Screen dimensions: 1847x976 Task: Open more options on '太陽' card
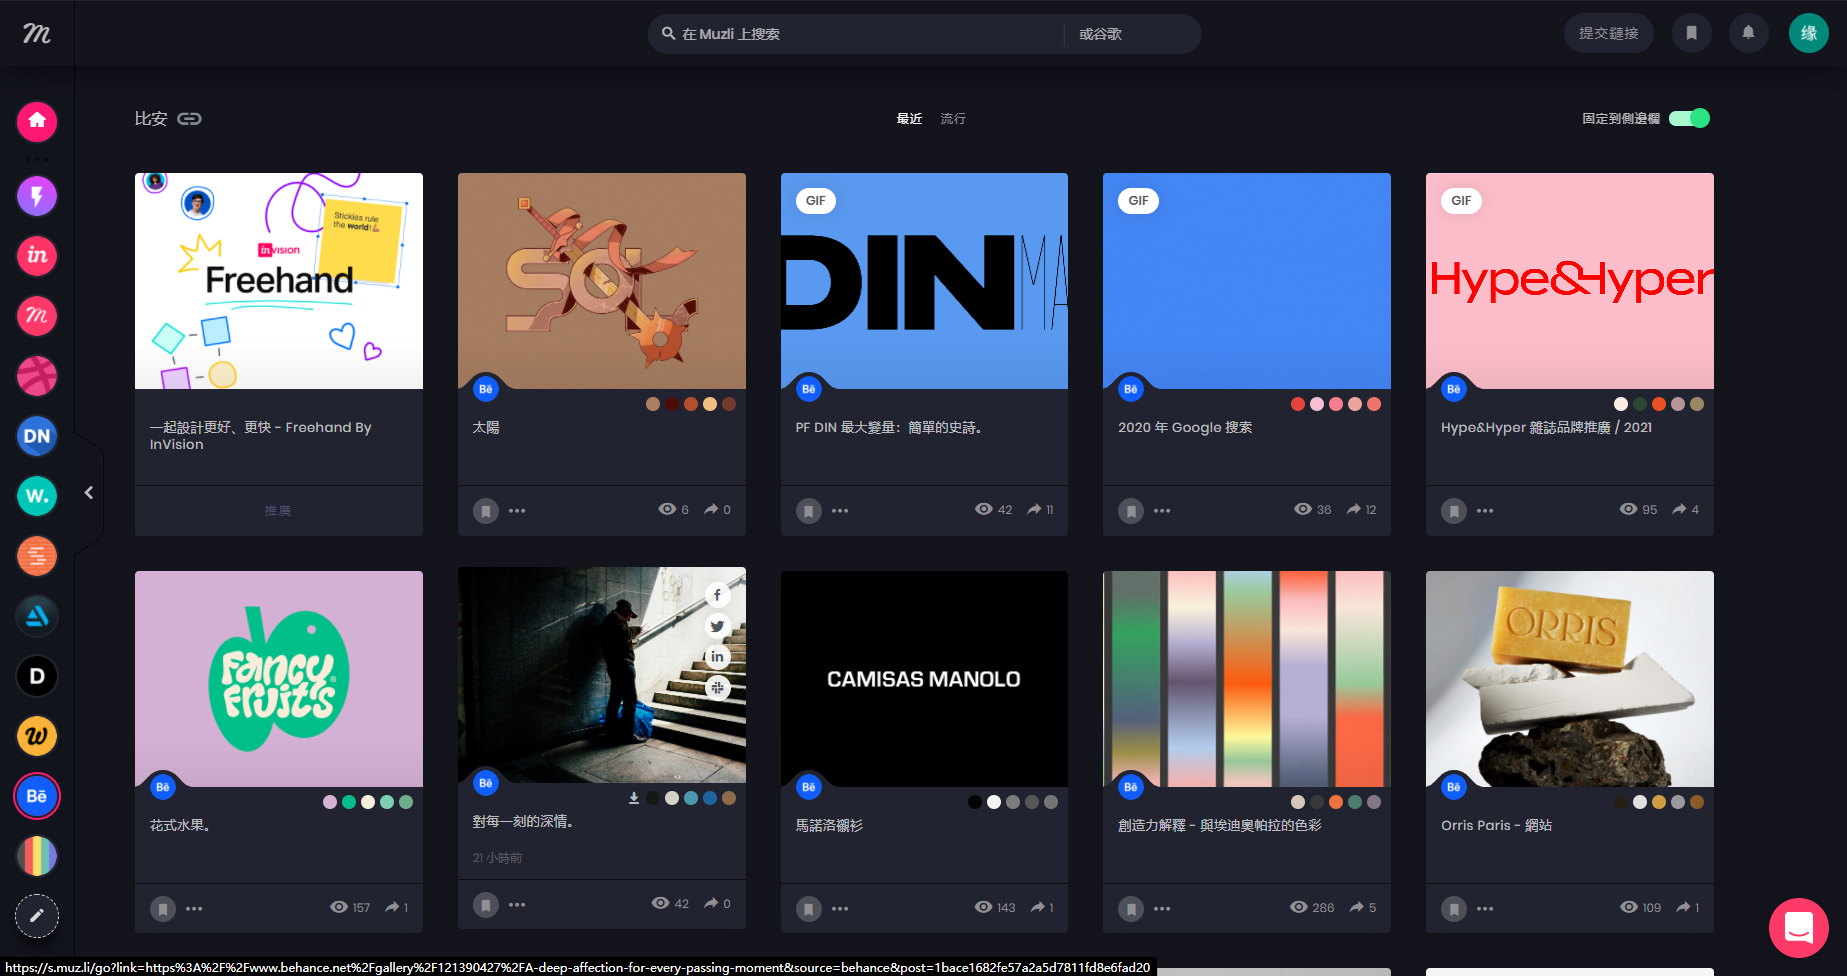[x=517, y=511]
